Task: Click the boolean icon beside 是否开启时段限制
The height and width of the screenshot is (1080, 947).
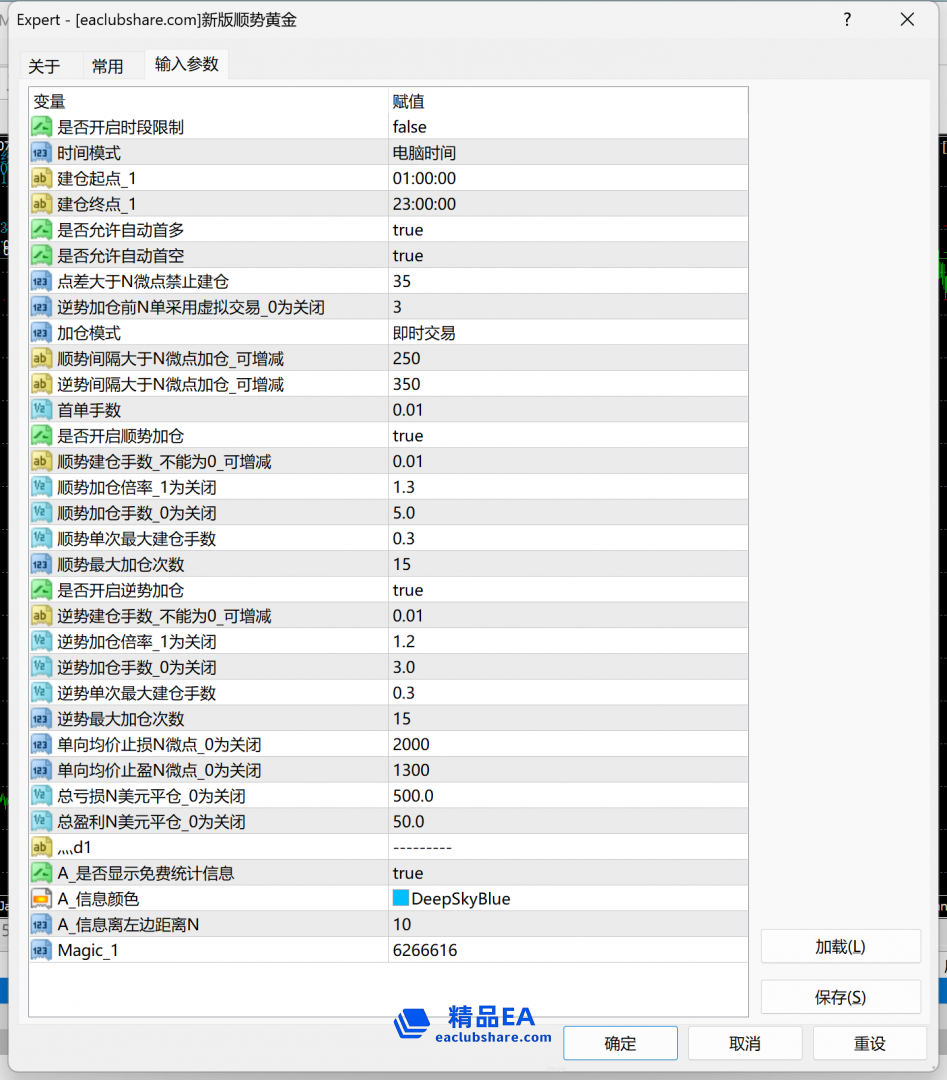Action: coord(41,127)
